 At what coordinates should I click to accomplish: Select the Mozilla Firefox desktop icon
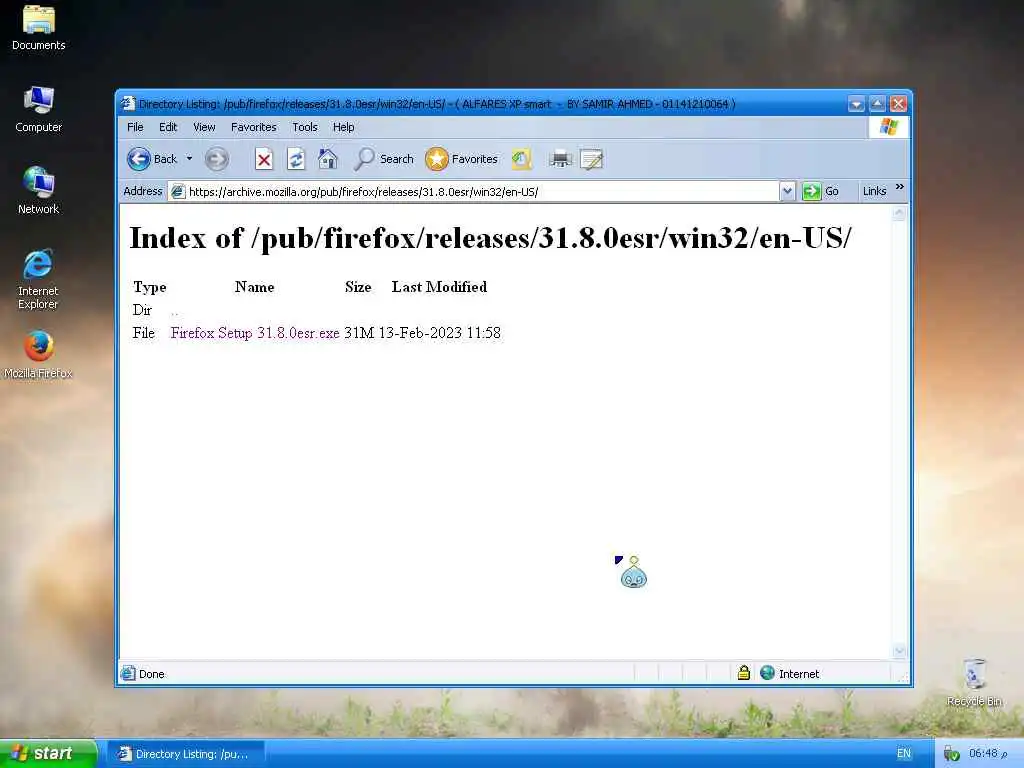[x=39, y=356]
